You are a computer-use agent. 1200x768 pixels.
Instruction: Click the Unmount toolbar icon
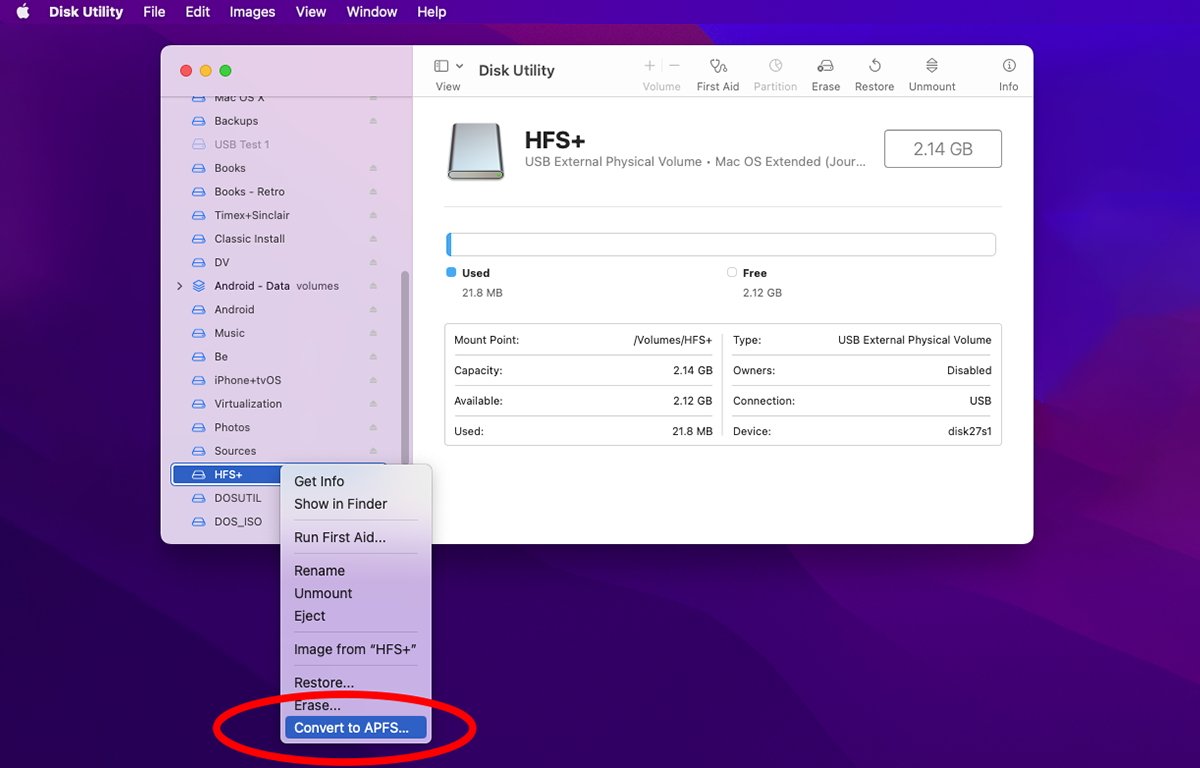(932, 67)
